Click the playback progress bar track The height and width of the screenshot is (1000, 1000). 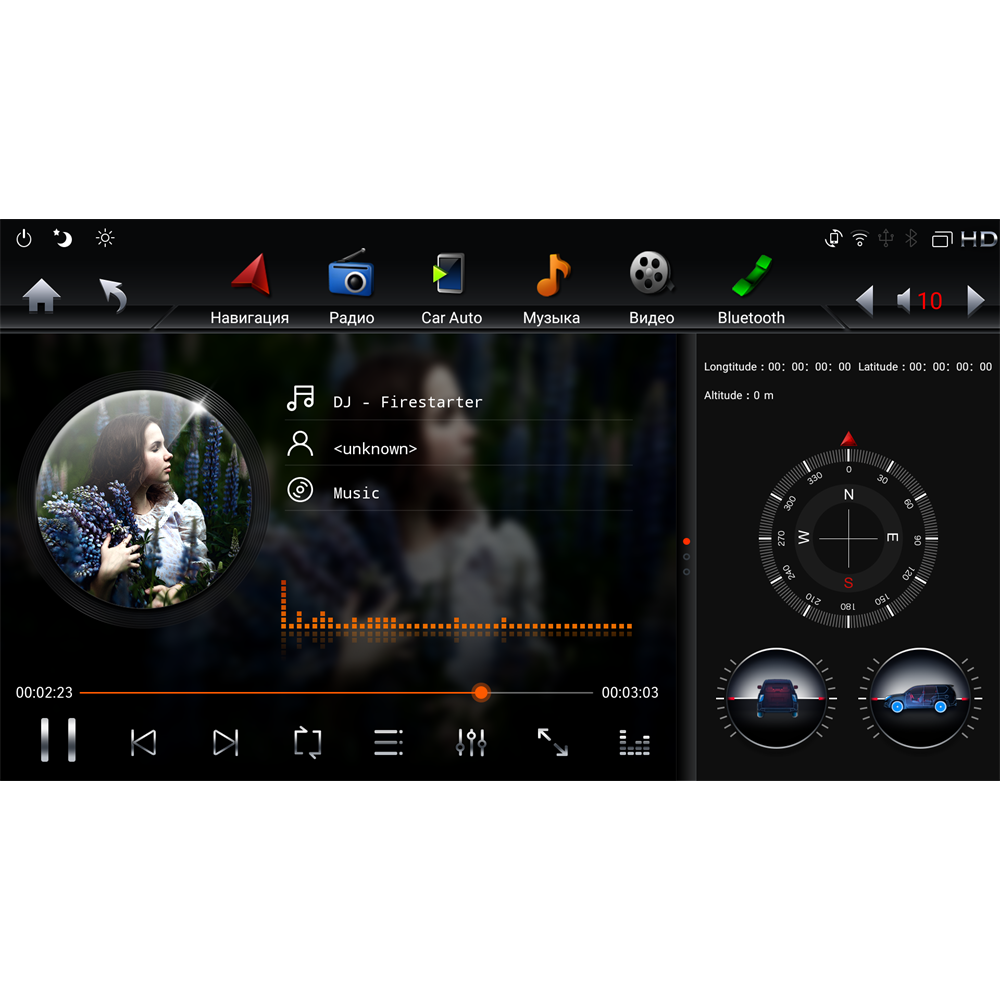(x=336, y=693)
